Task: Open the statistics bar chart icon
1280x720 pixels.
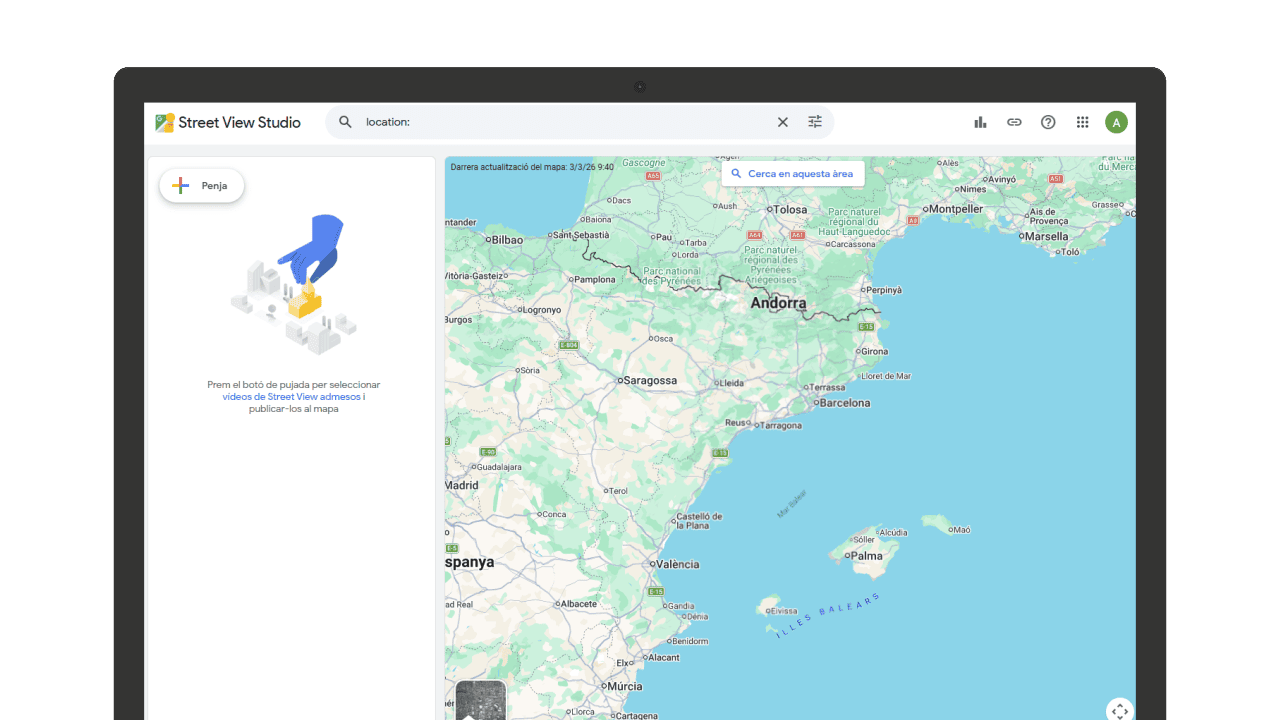Action: pyautogui.click(x=980, y=122)
